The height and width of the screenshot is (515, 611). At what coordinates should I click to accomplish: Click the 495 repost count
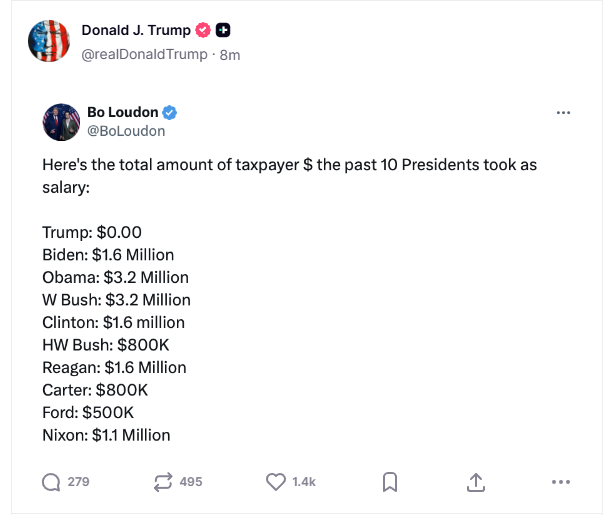coord(191,482)
